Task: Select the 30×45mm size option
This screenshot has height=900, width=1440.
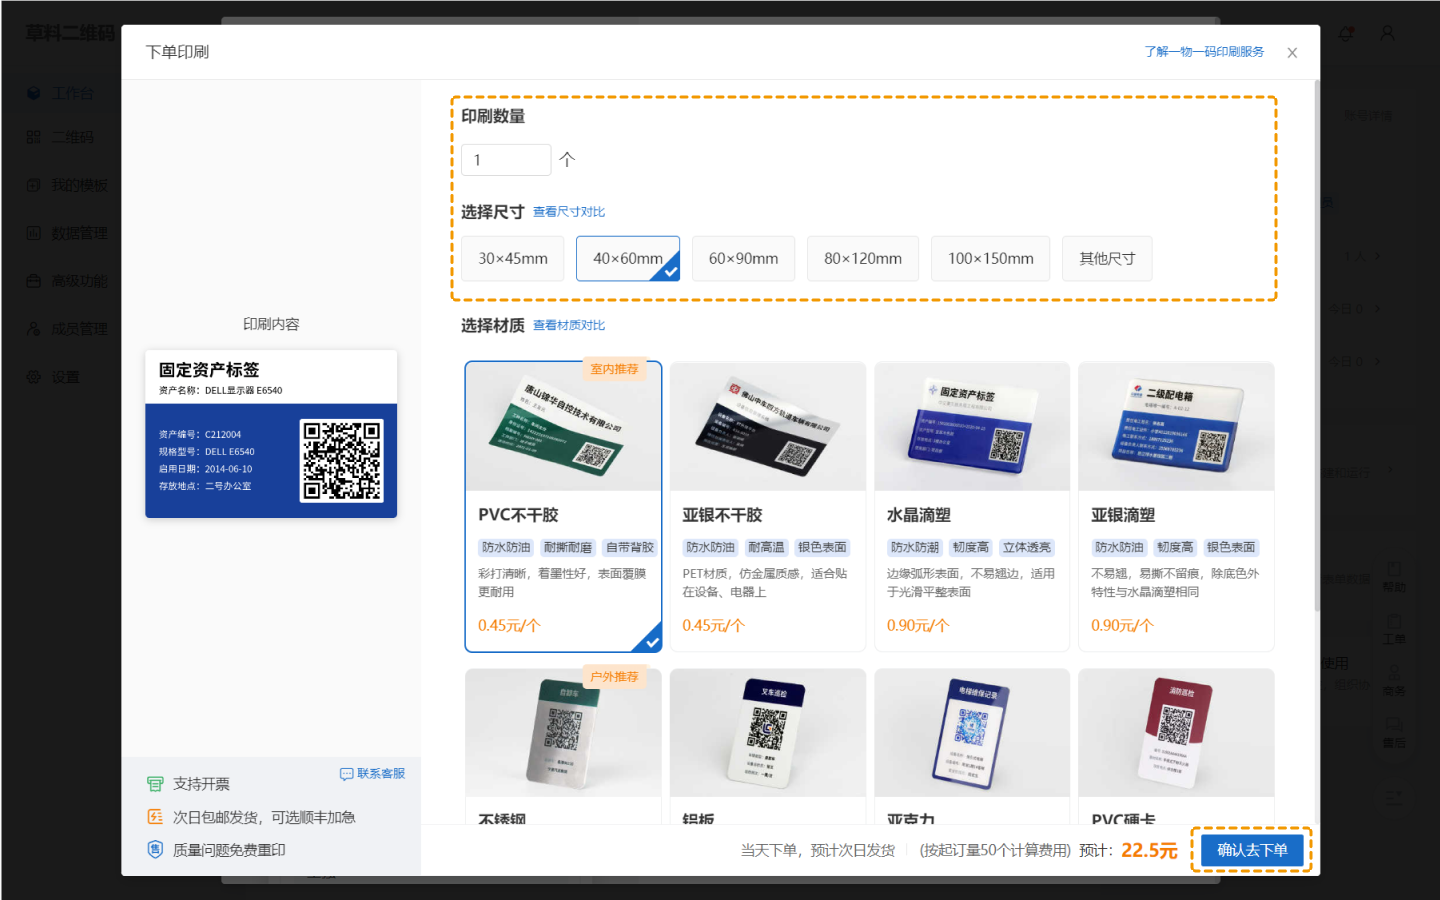Action: tap(513, 259)
